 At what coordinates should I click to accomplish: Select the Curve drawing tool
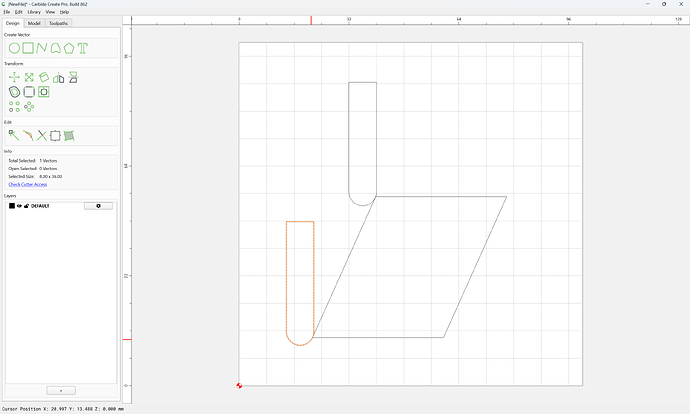[55, 48]
